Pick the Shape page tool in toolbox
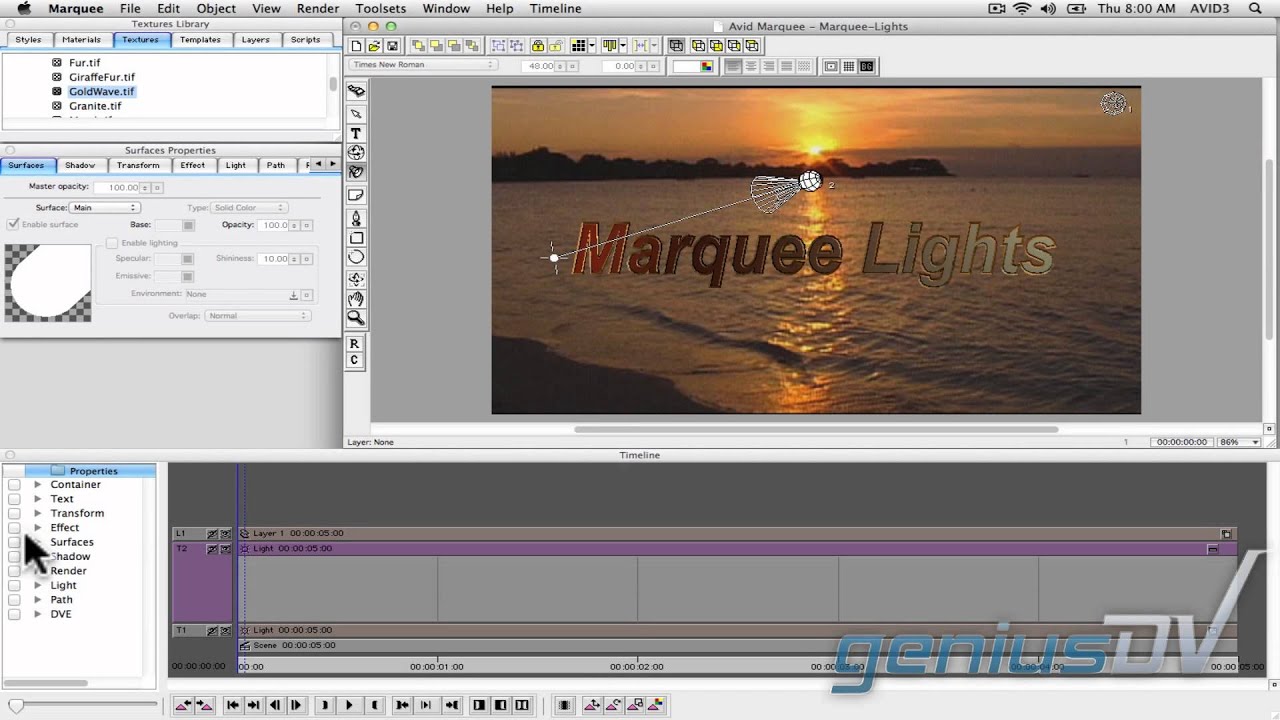 pyautogui.click(x=355, y=195)
